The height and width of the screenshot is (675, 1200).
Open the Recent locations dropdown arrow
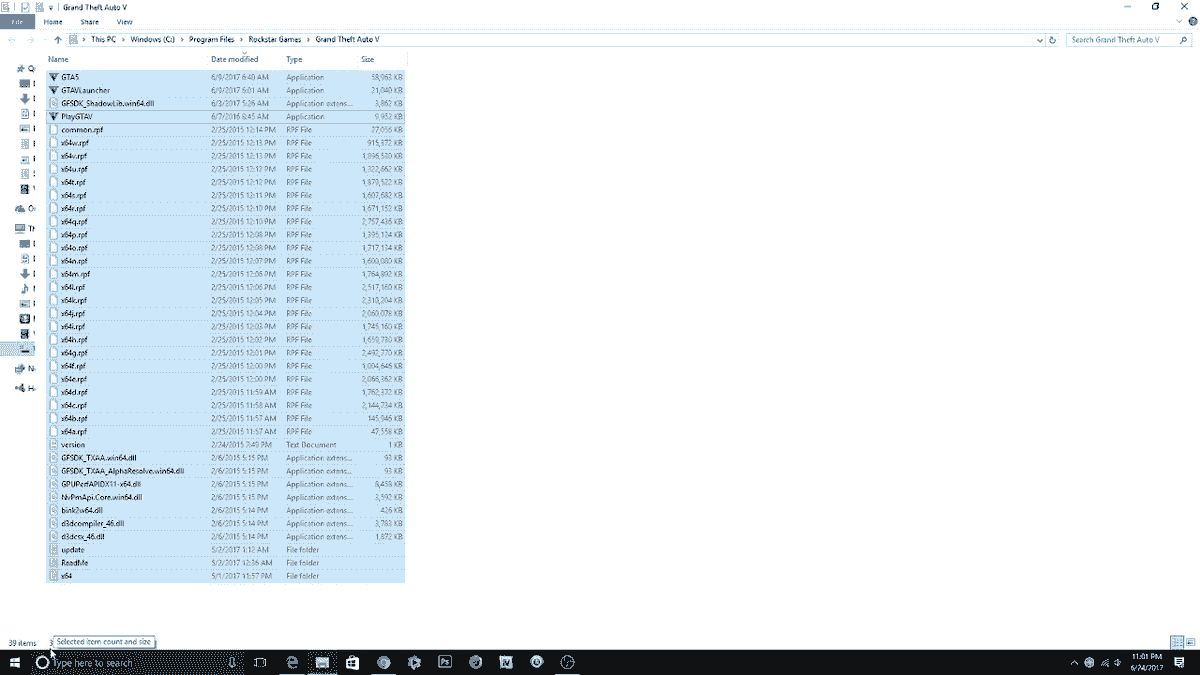[x=44, y=40]
